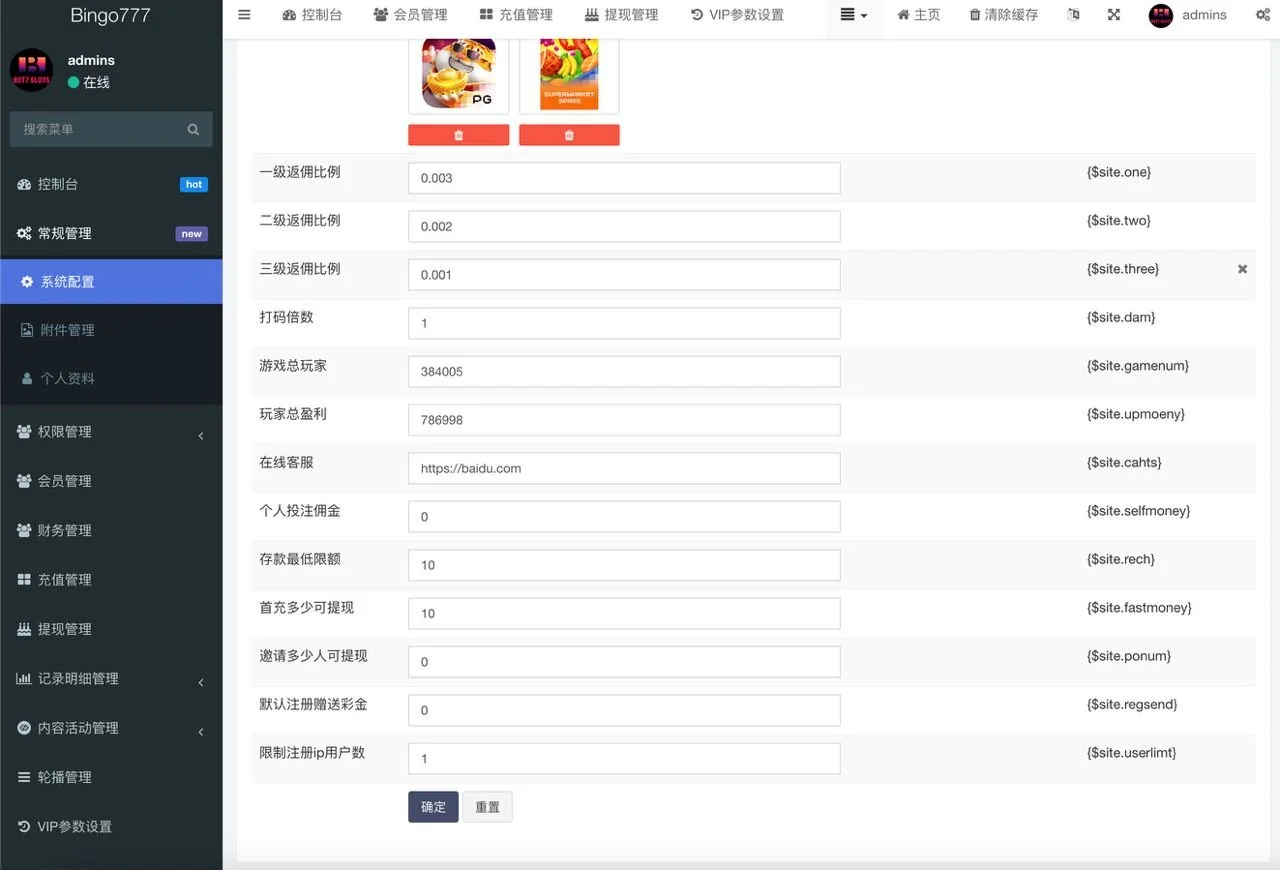1280x870 pixels.
Task: Expand the 记录明细管理 sidebar menu
Action: tap(110, 679)
